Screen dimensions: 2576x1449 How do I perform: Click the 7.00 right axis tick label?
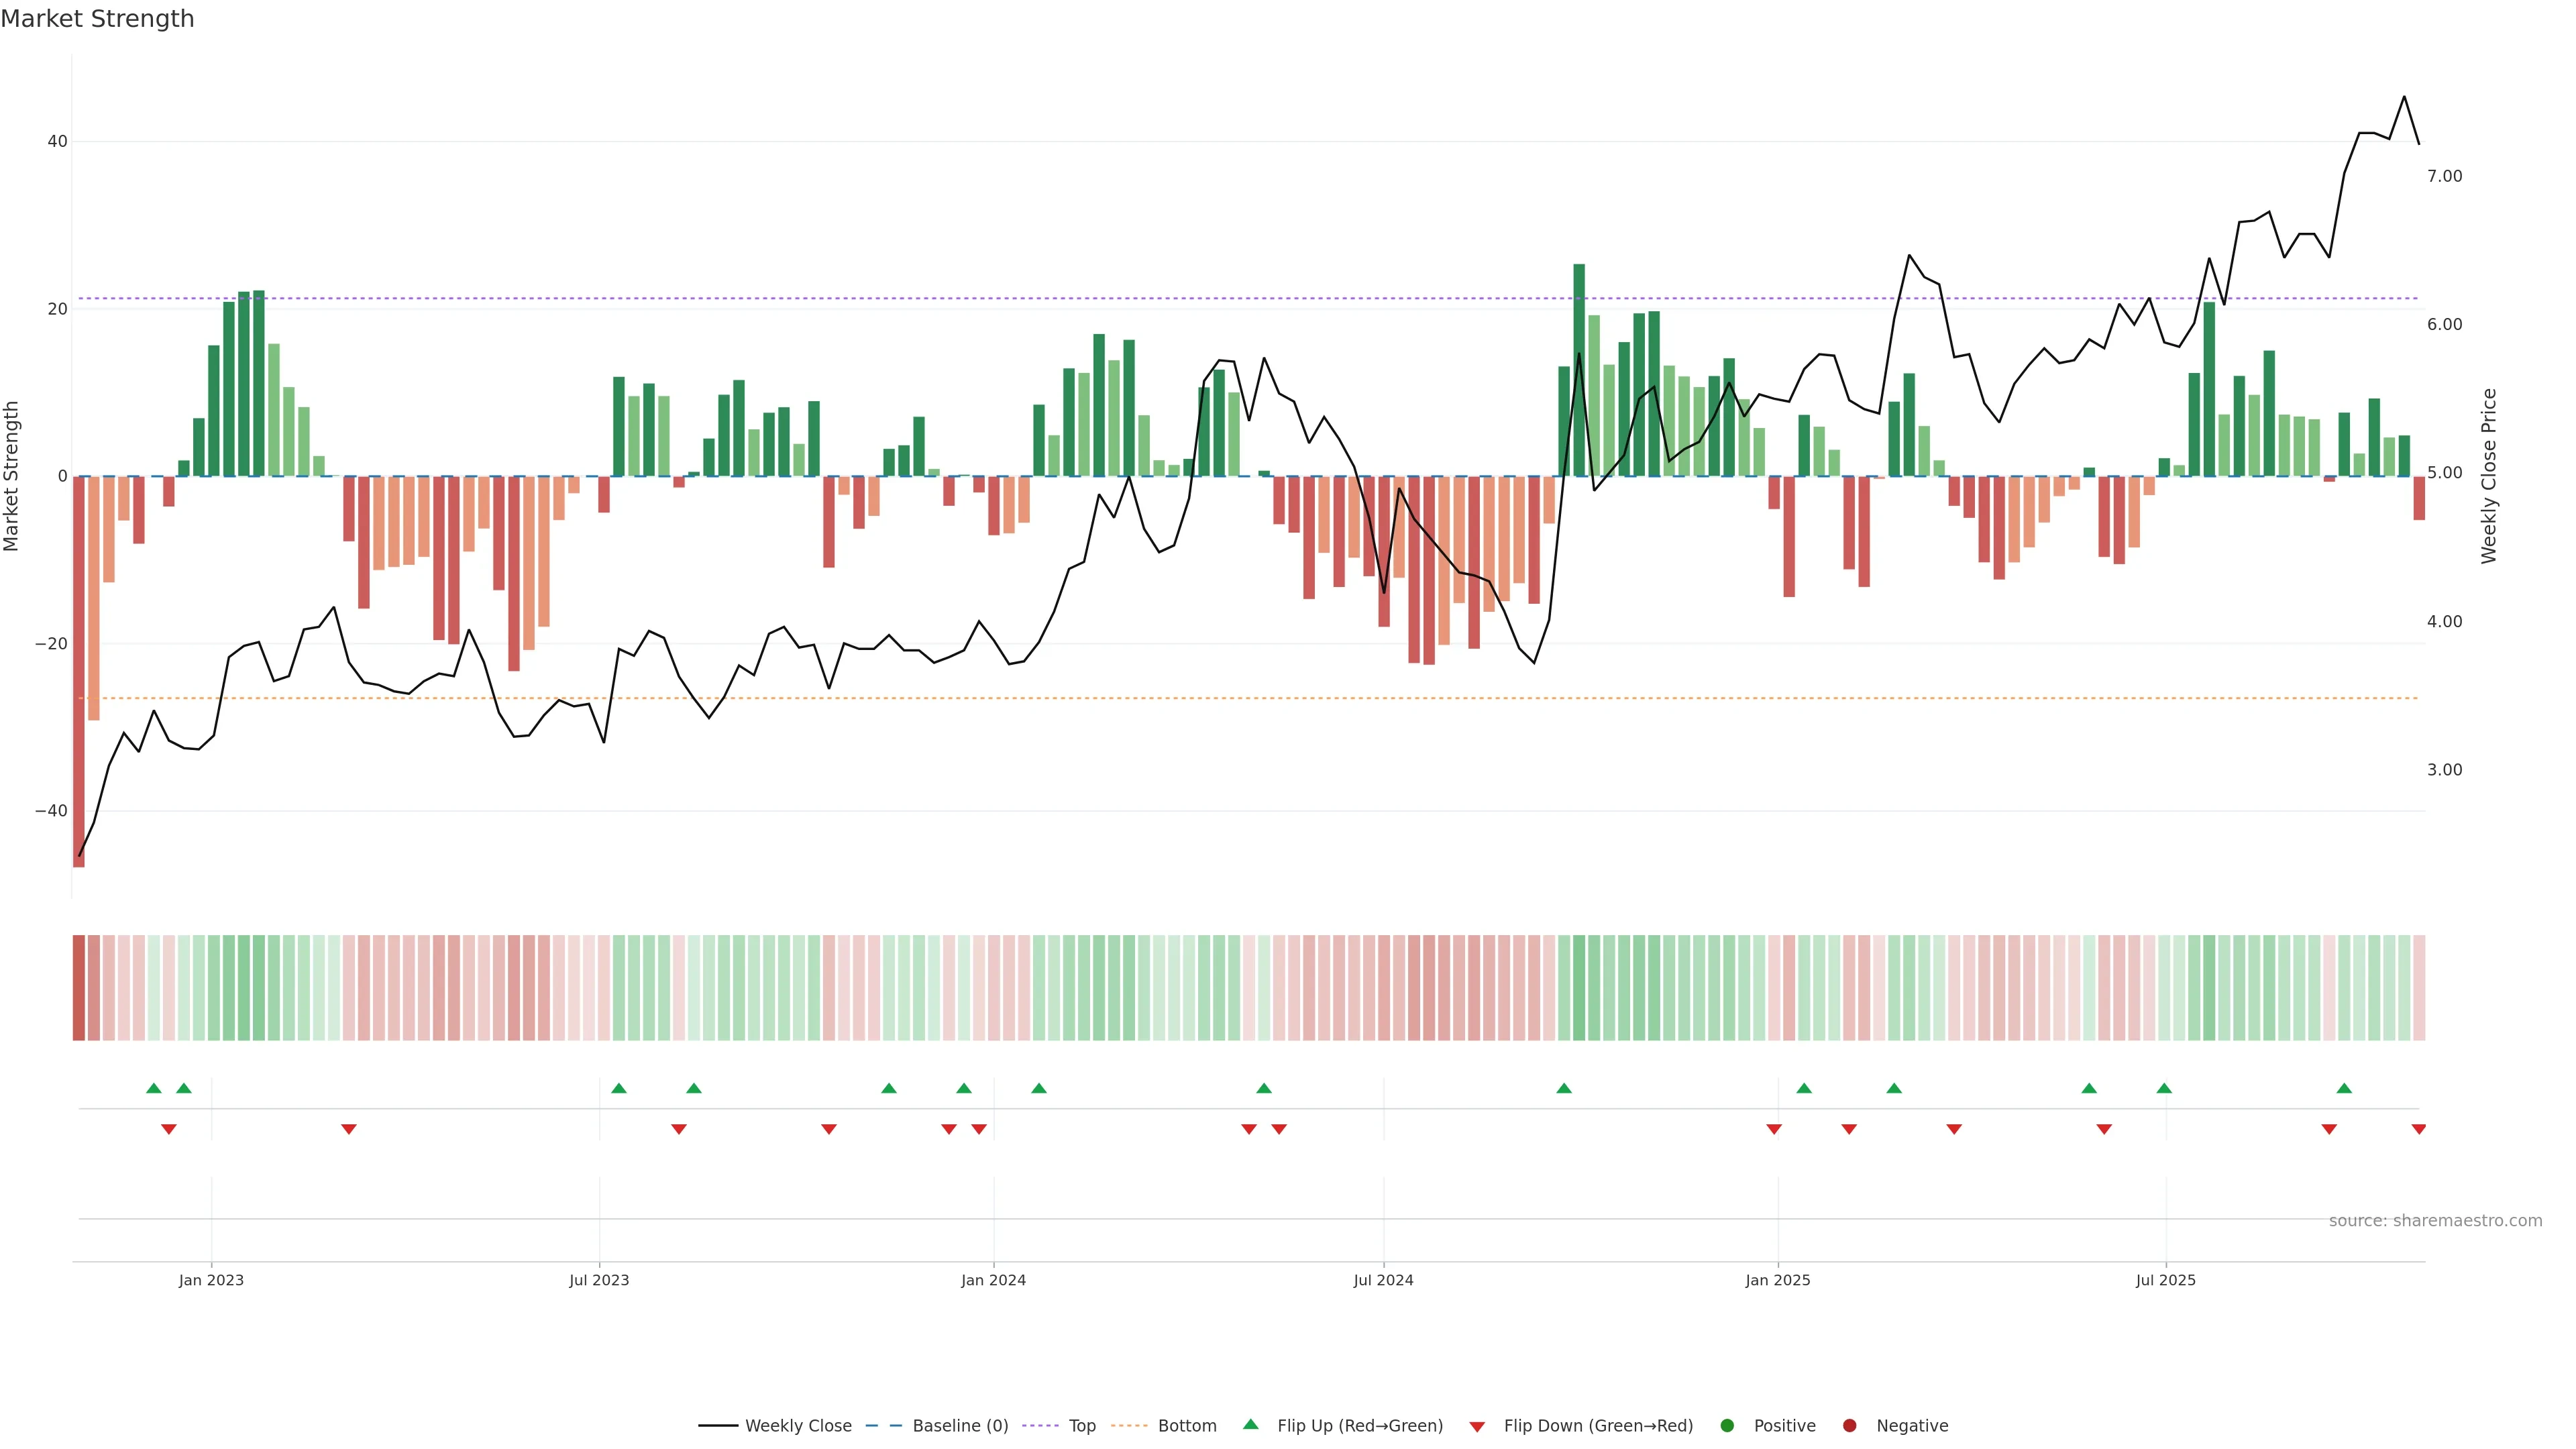[x=2444, y=176]
